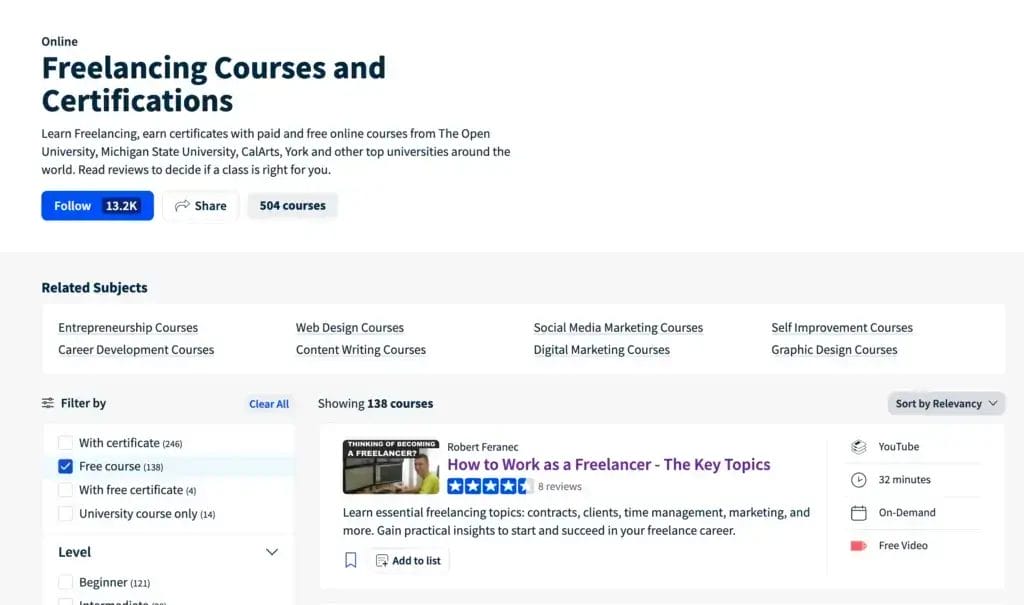Viewport: 1024px width, 605px height.
Task: Uncheck the Free course filter
Action: coord(65,466)
